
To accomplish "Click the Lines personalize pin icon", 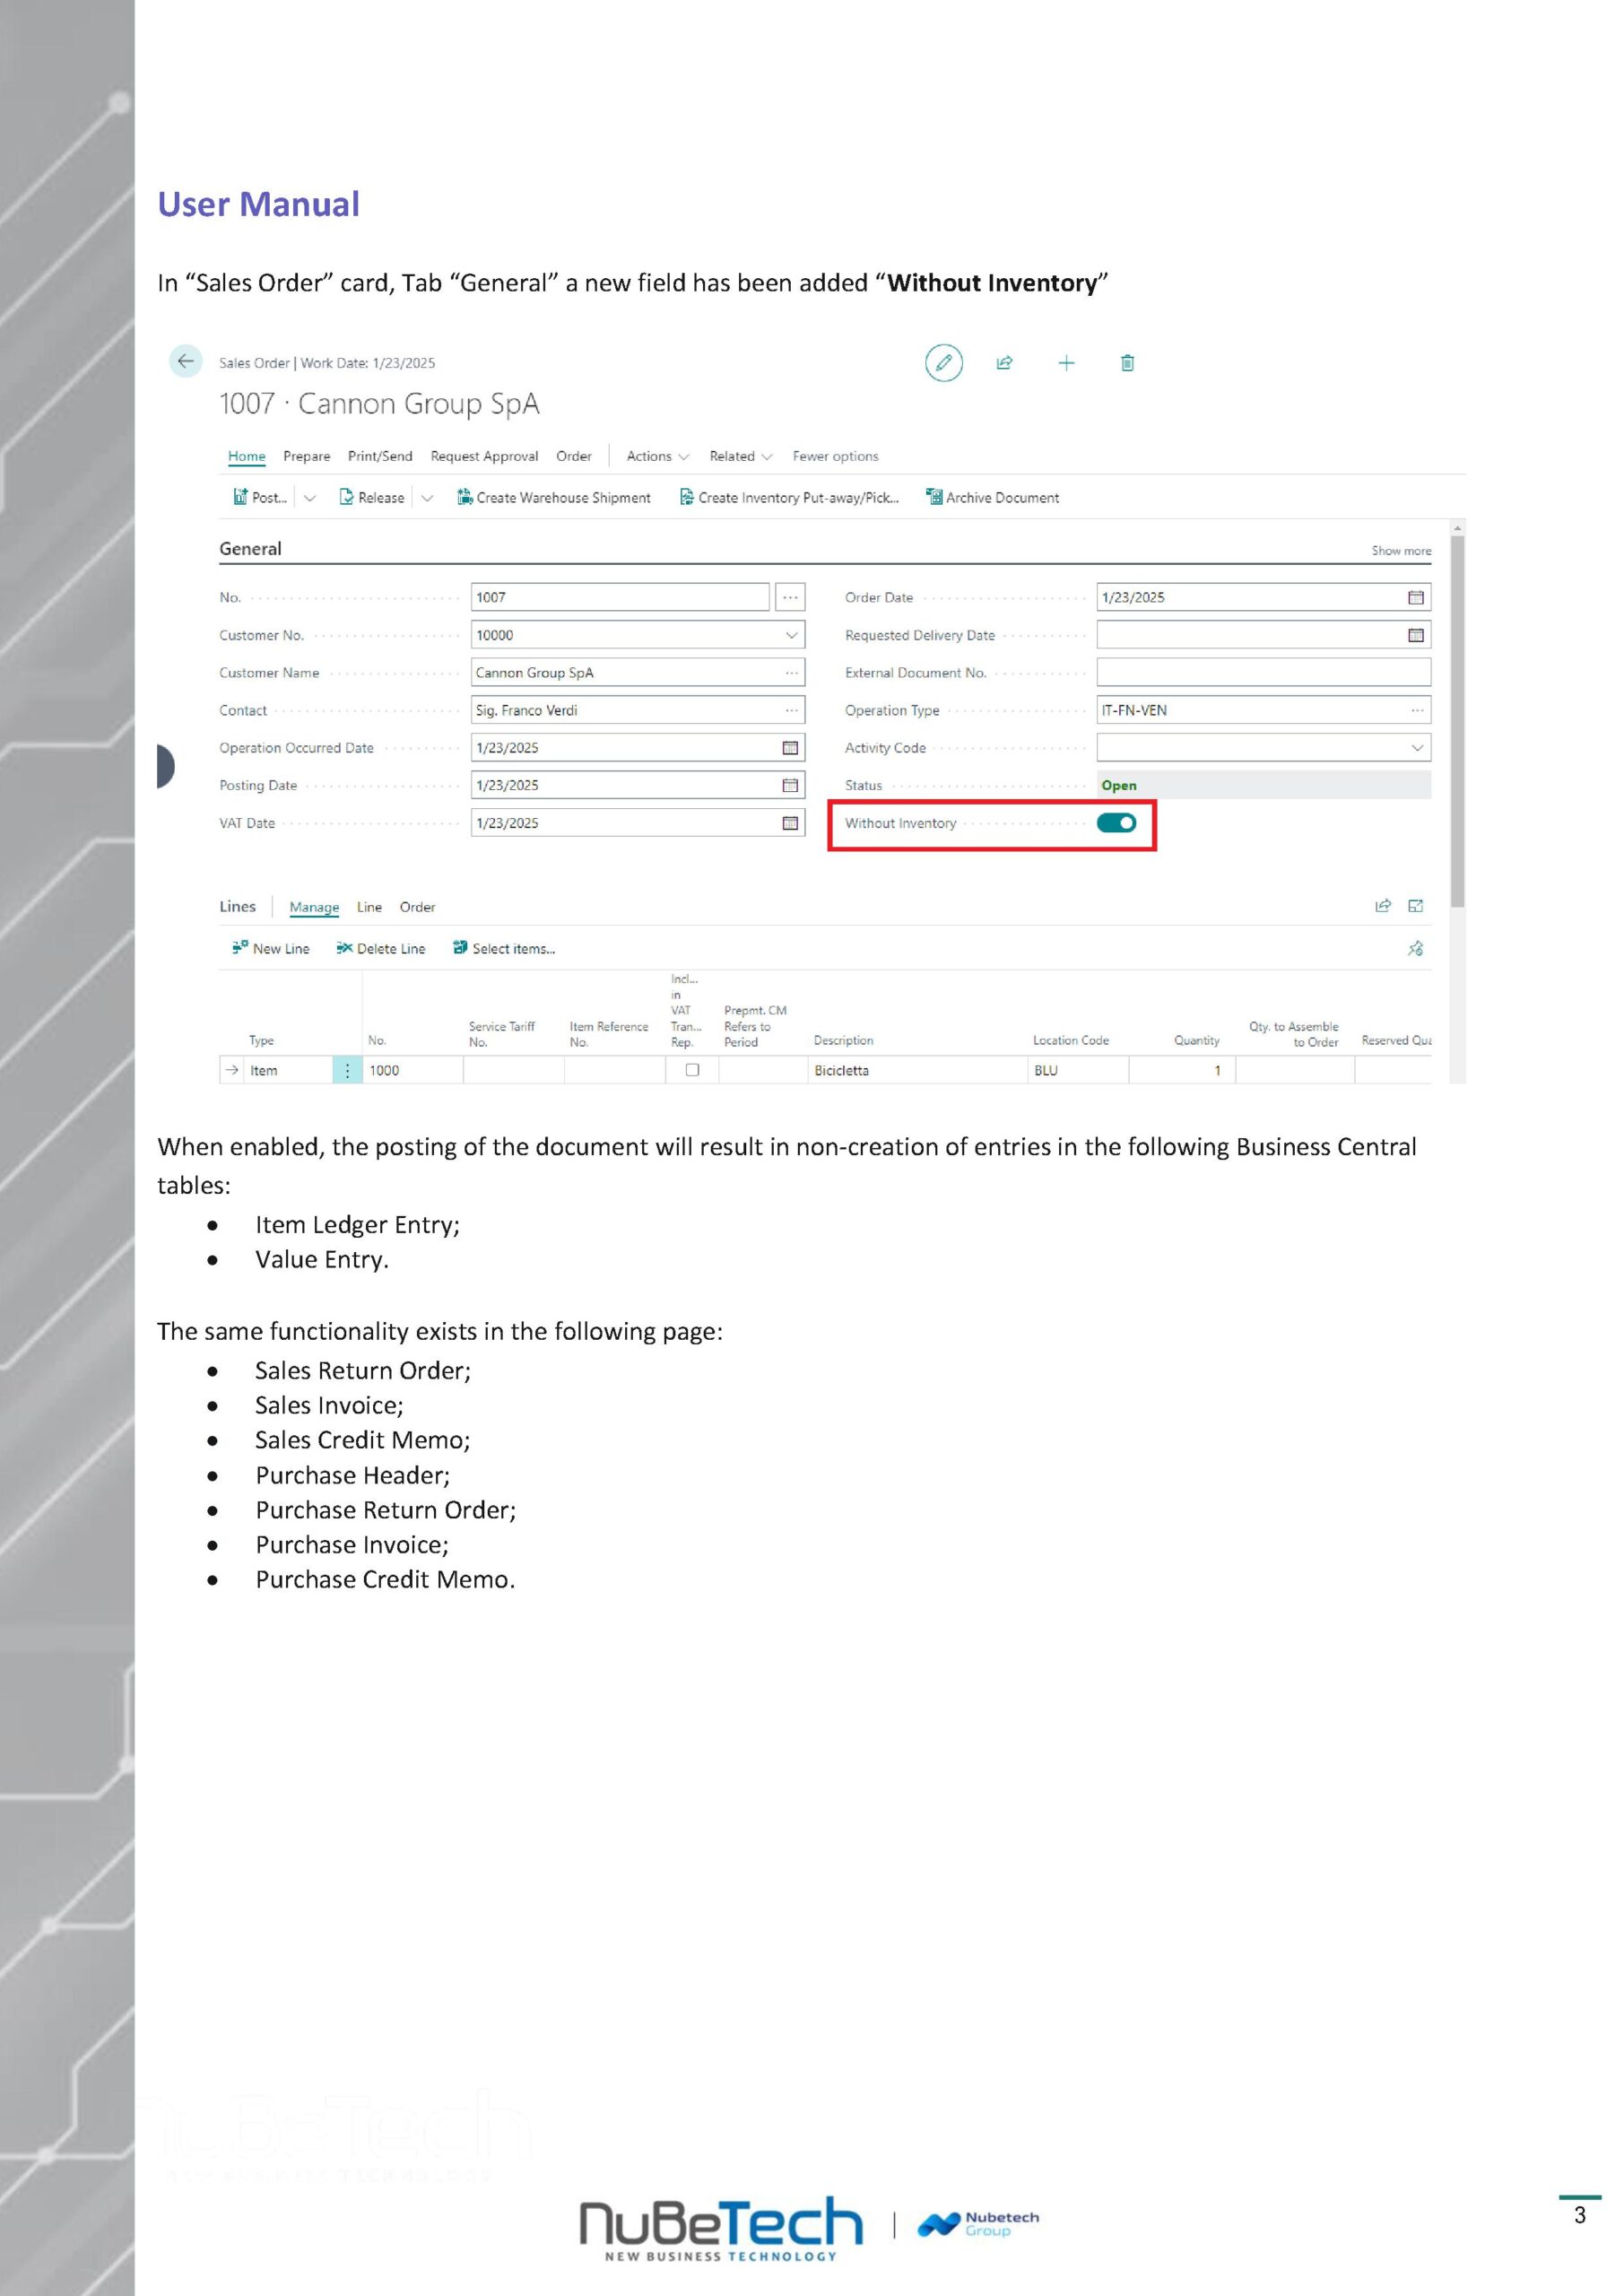I will [x=1416, y=948].
